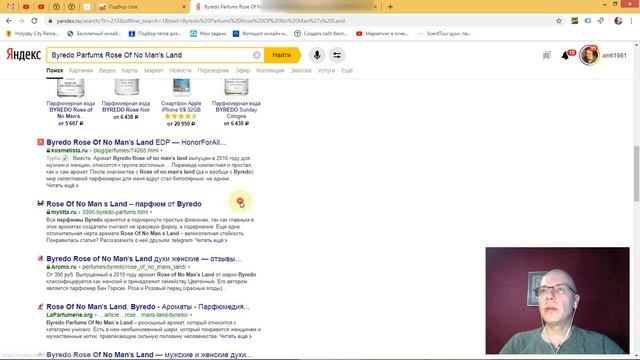Open a new browser tab with plus
640x360 pixels.
click(x=390, y=7)
